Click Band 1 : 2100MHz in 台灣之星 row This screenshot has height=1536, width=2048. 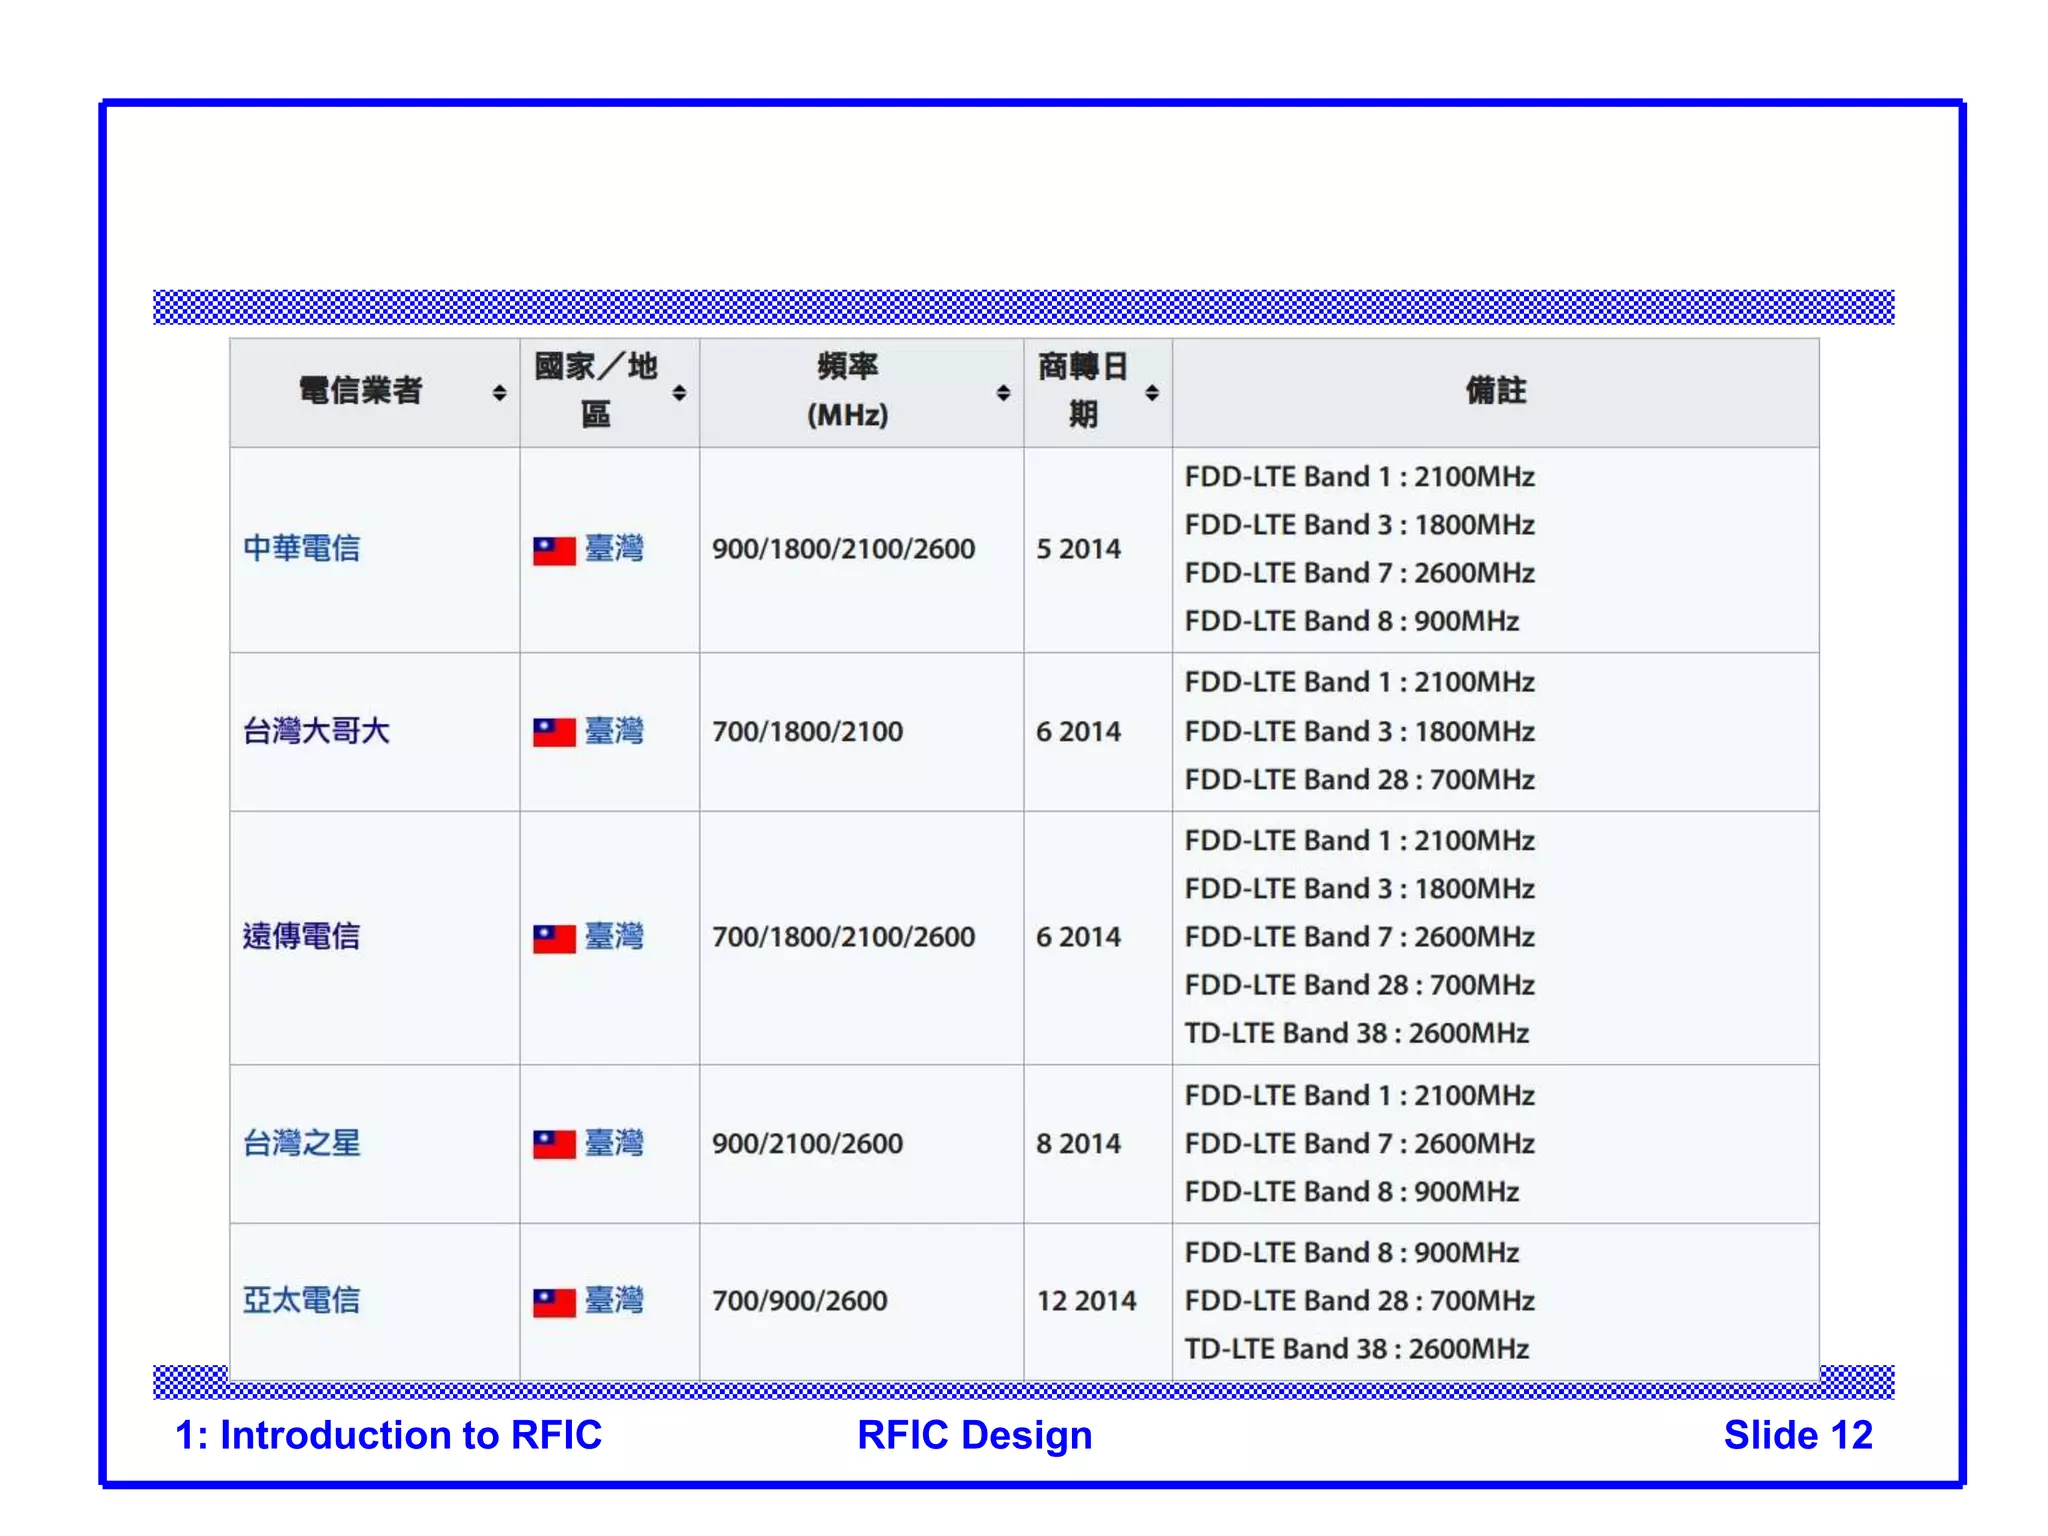pos(1359,1096)
